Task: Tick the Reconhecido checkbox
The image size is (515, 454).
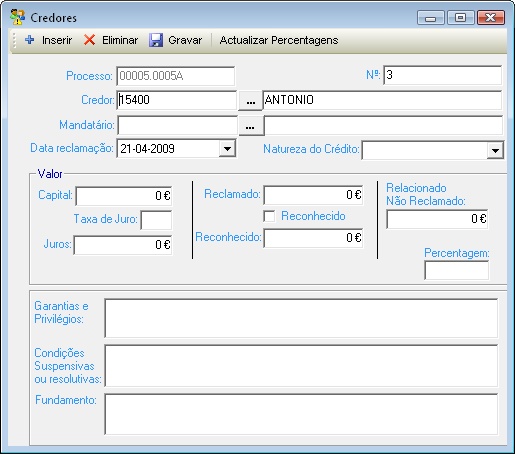Action: coord(269,216)
